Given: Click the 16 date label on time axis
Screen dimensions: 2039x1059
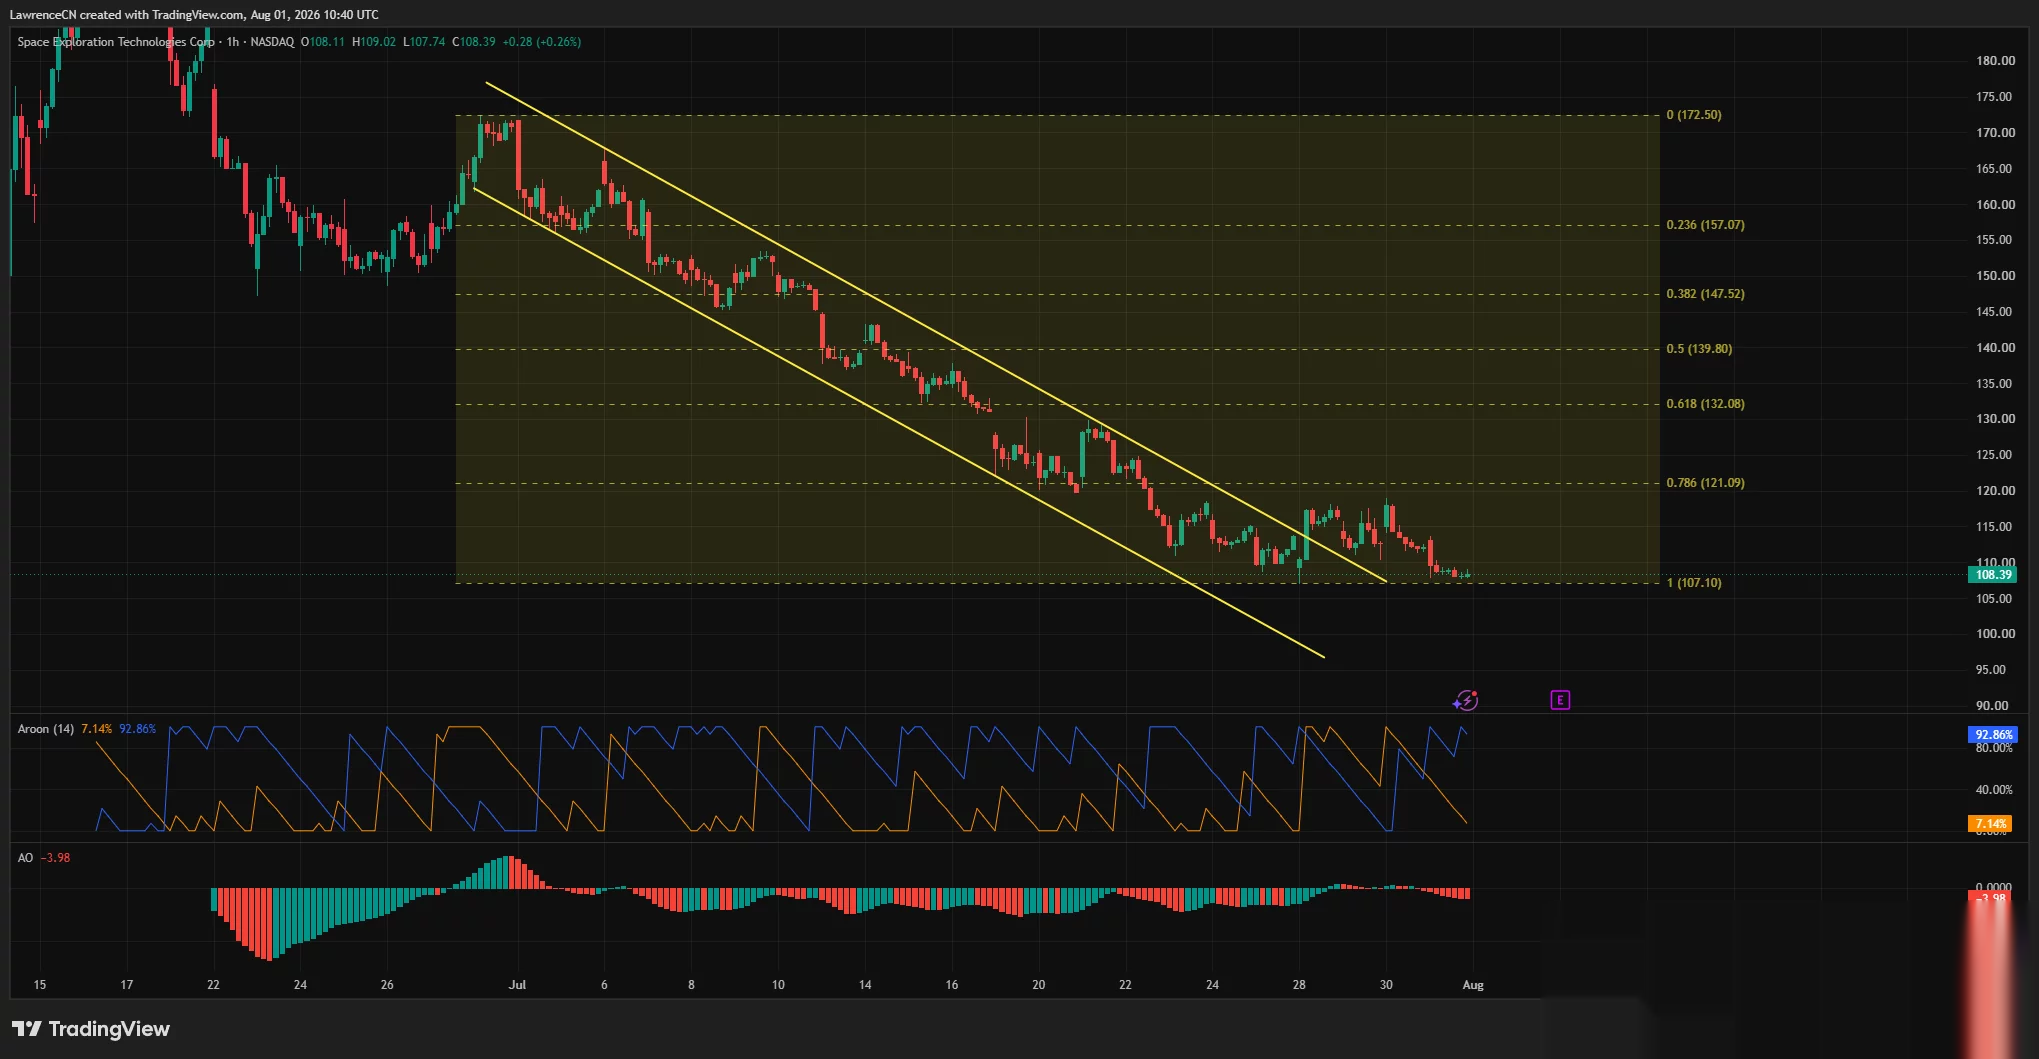Looking at the screenshot, I should (952, 985).
